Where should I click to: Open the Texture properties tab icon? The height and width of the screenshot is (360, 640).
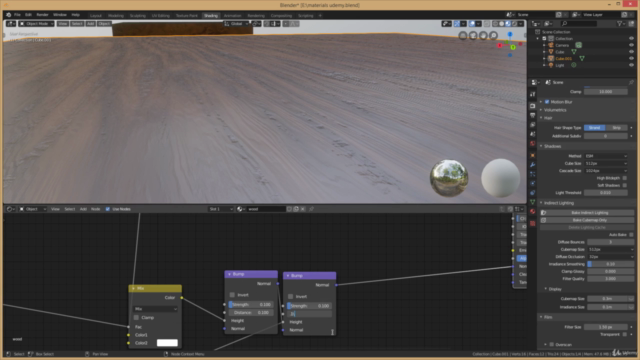click(x=532, y=224)
